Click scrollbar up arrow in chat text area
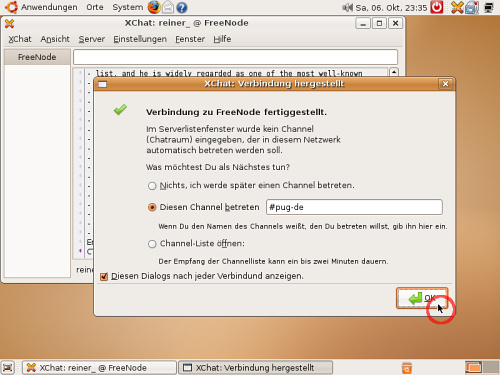 click(394, 72)
